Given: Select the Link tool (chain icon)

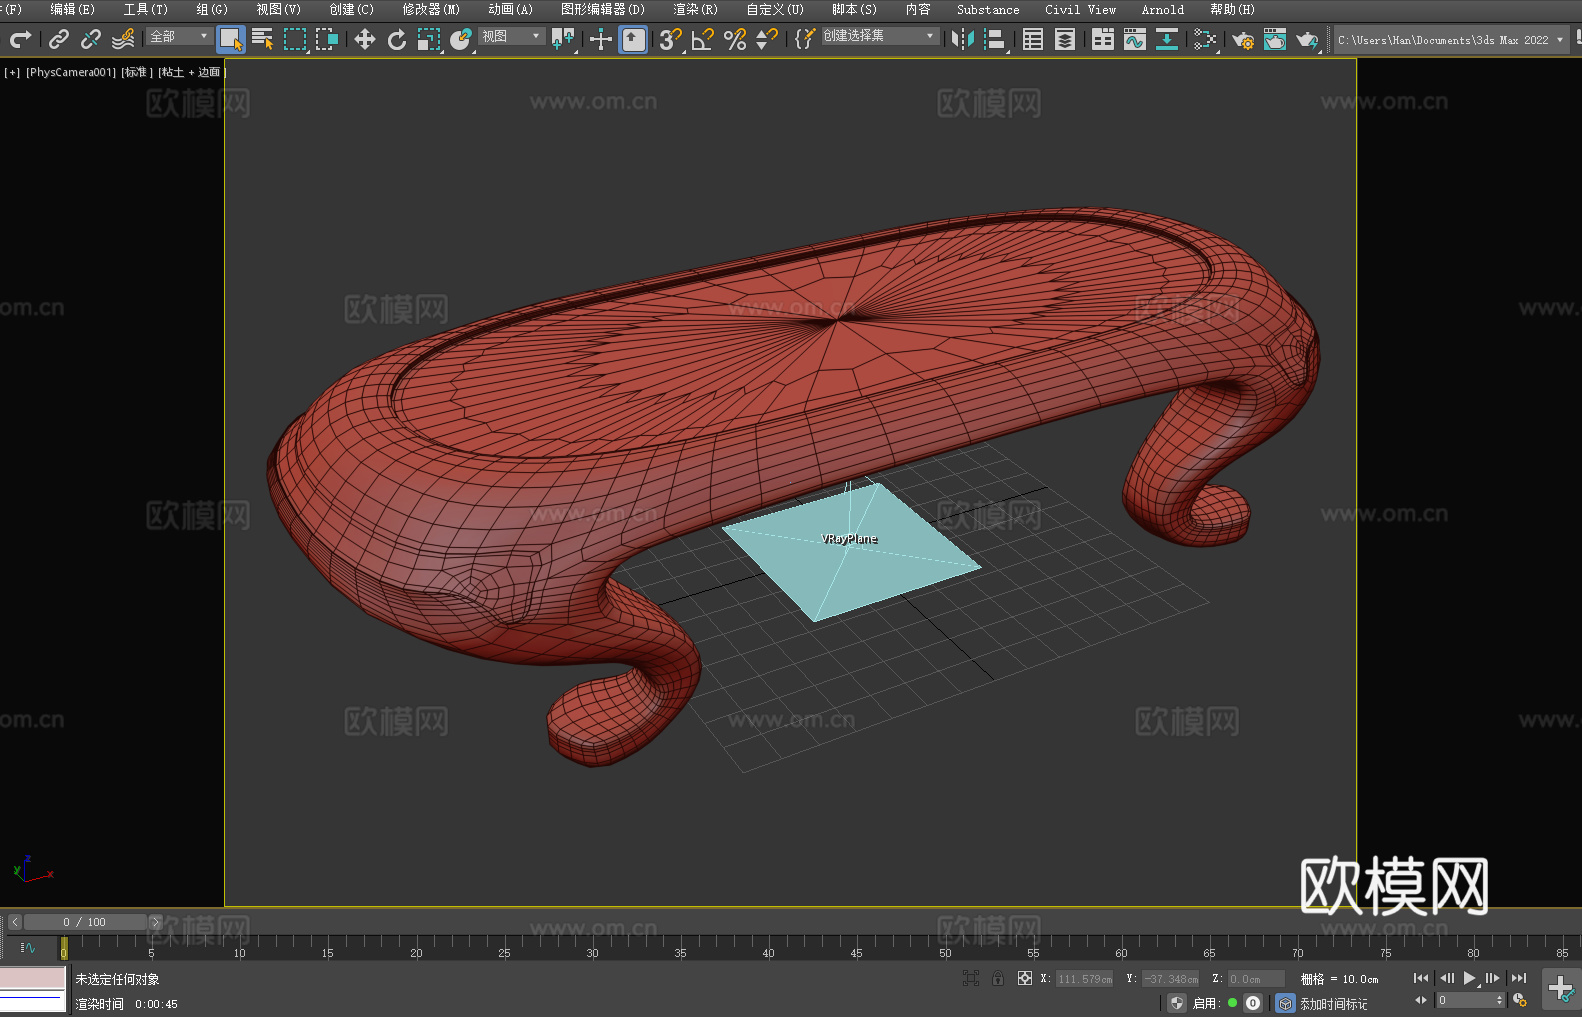Looking at the screenshot, I should (x=59, y=39).
